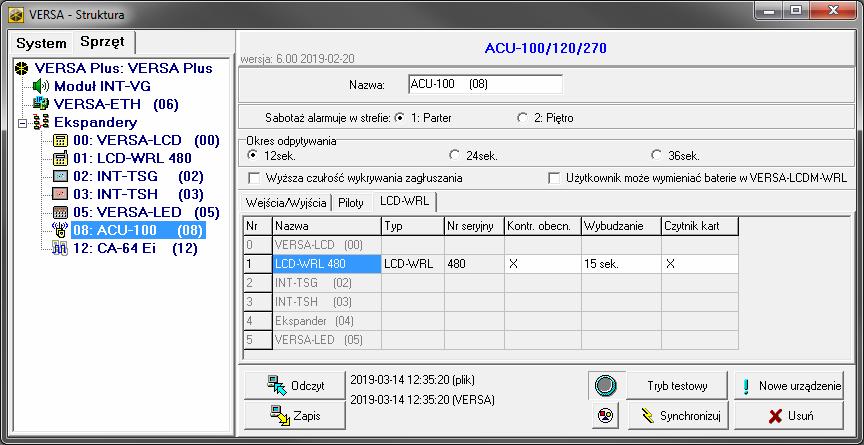Click the Wybudzanie cell 15 sek.

622,264
